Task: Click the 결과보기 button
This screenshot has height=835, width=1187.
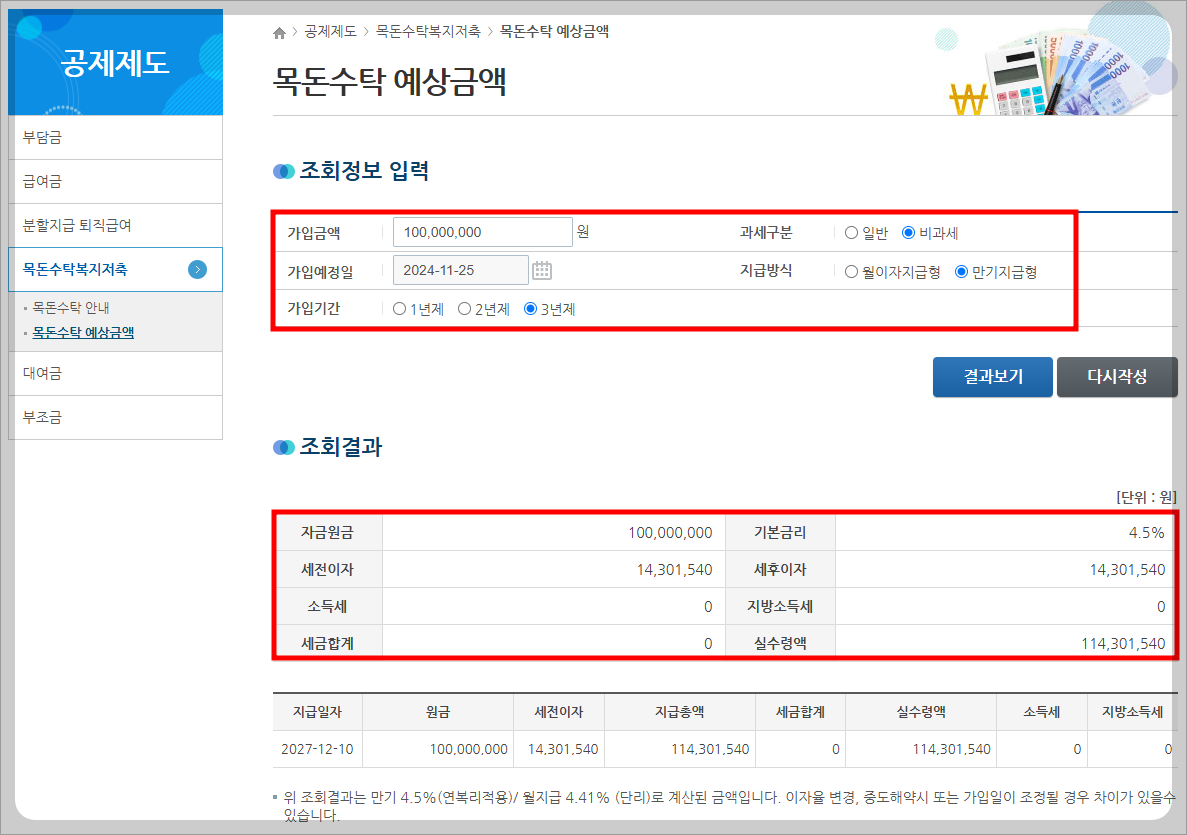Action: click(992, 377)
